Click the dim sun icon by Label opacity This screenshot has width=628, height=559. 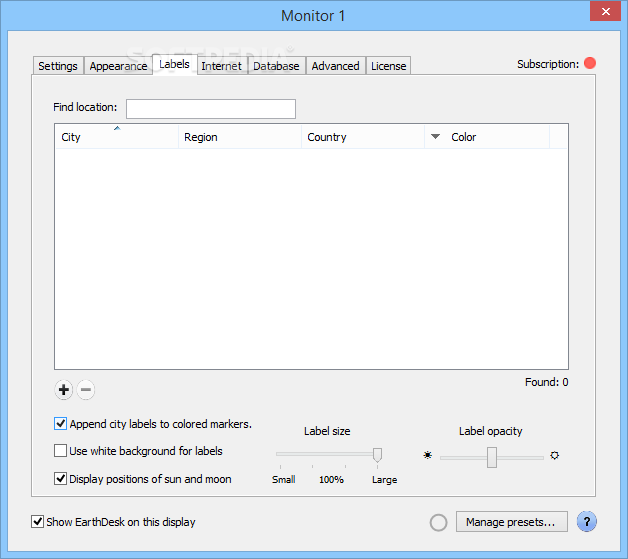(x=428, y=455)
